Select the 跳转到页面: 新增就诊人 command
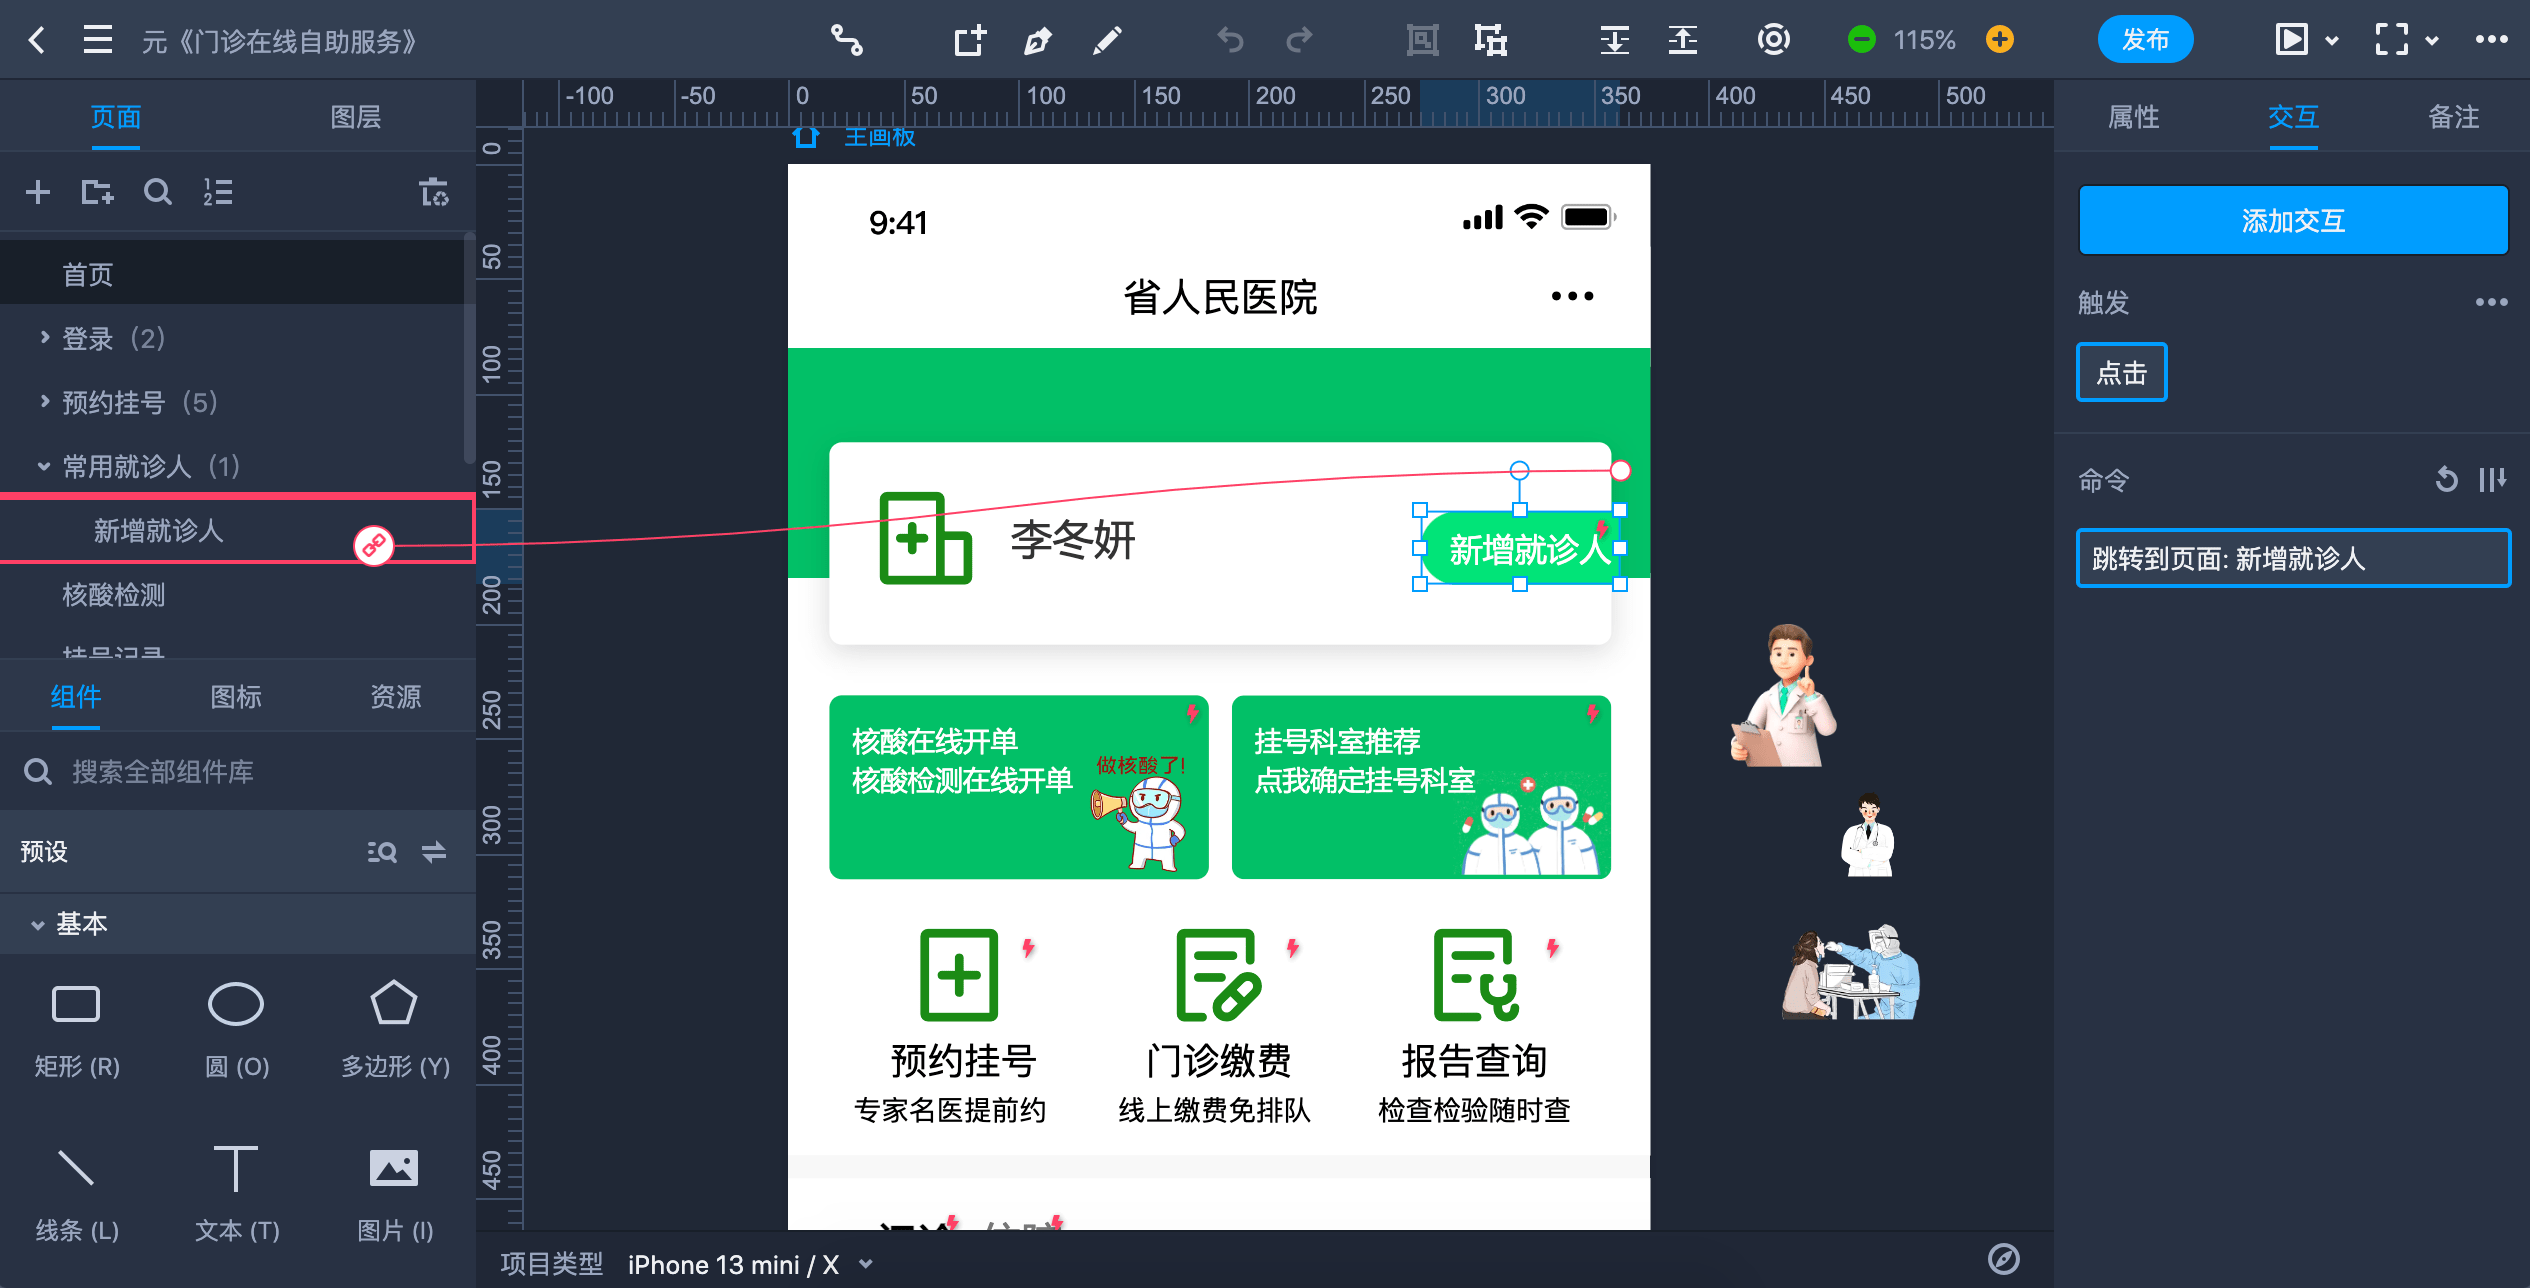 coord(2293,558)
